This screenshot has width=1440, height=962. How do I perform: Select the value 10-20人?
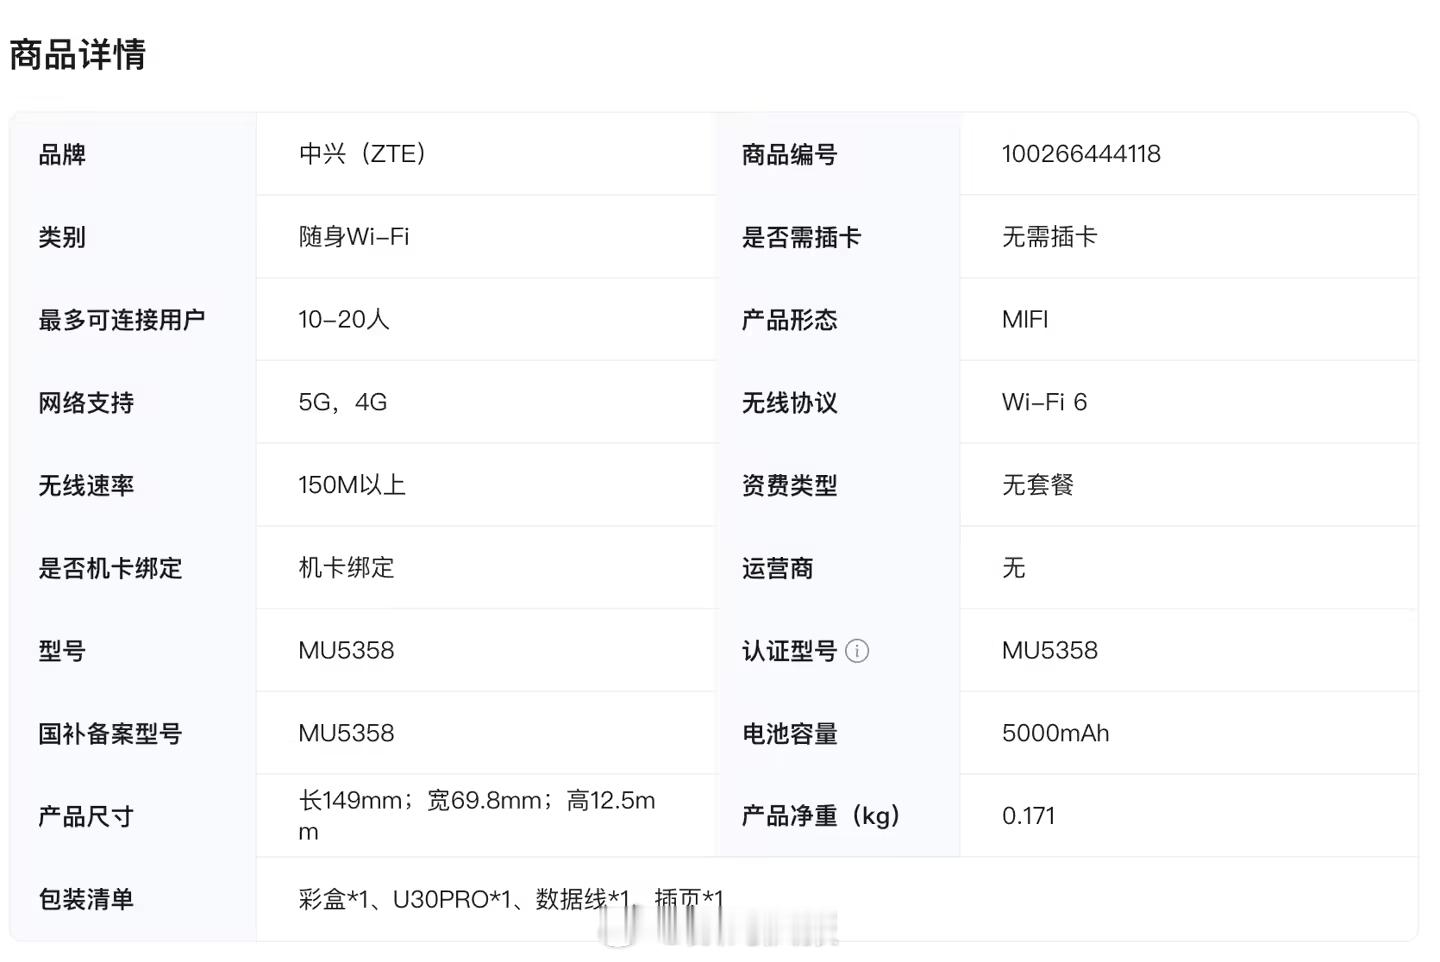point(344,320)
